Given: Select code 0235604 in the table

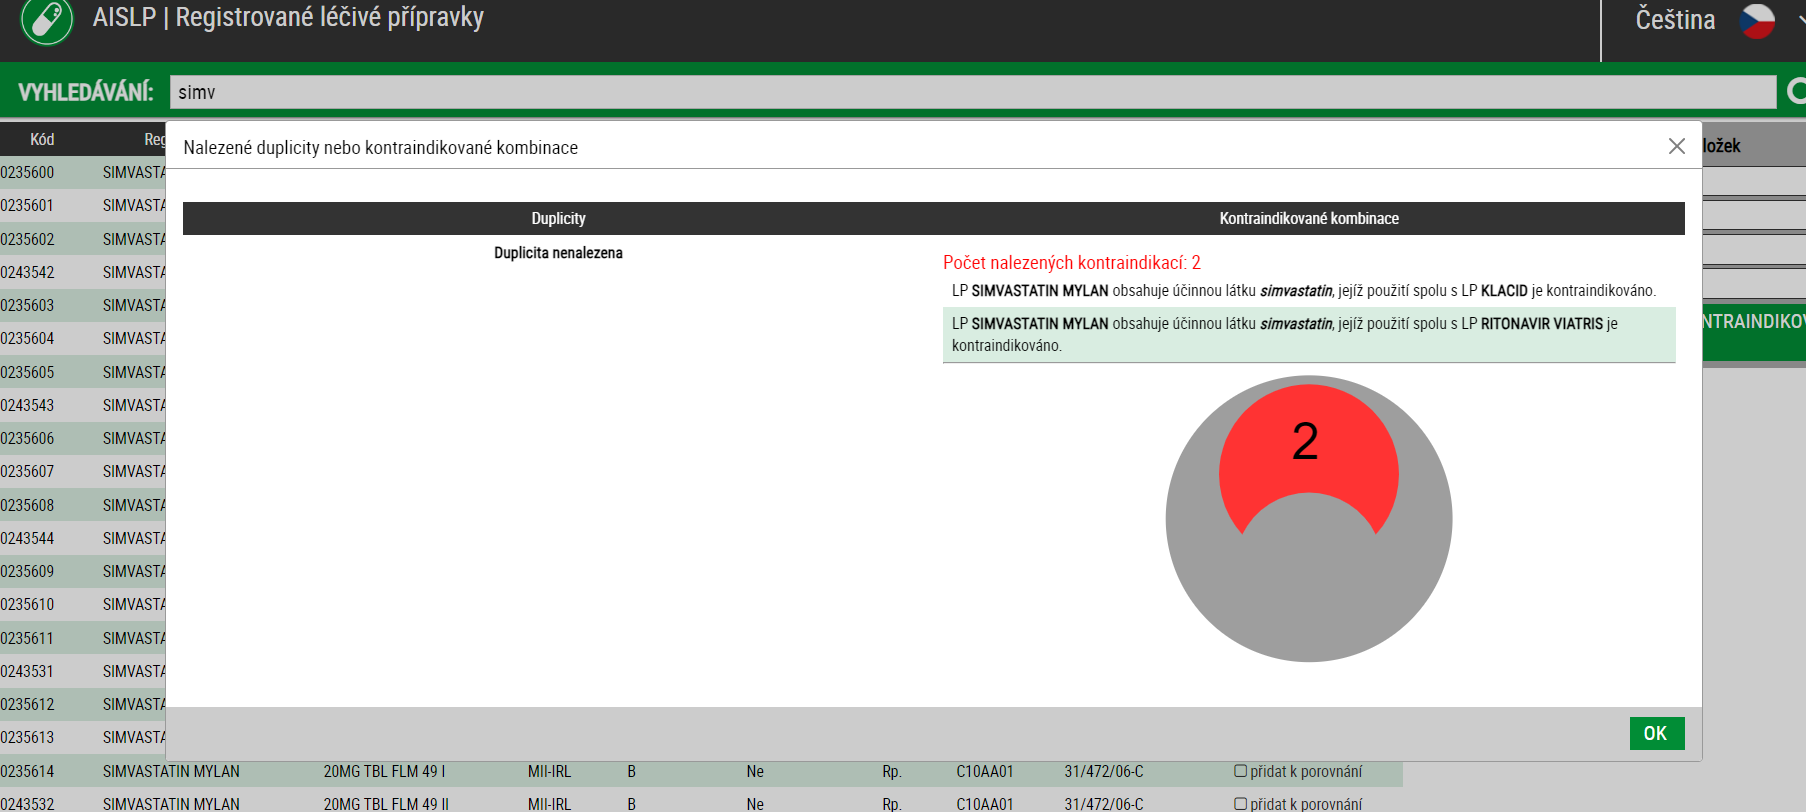Looking at the screenshot, I should click(27, 338).
